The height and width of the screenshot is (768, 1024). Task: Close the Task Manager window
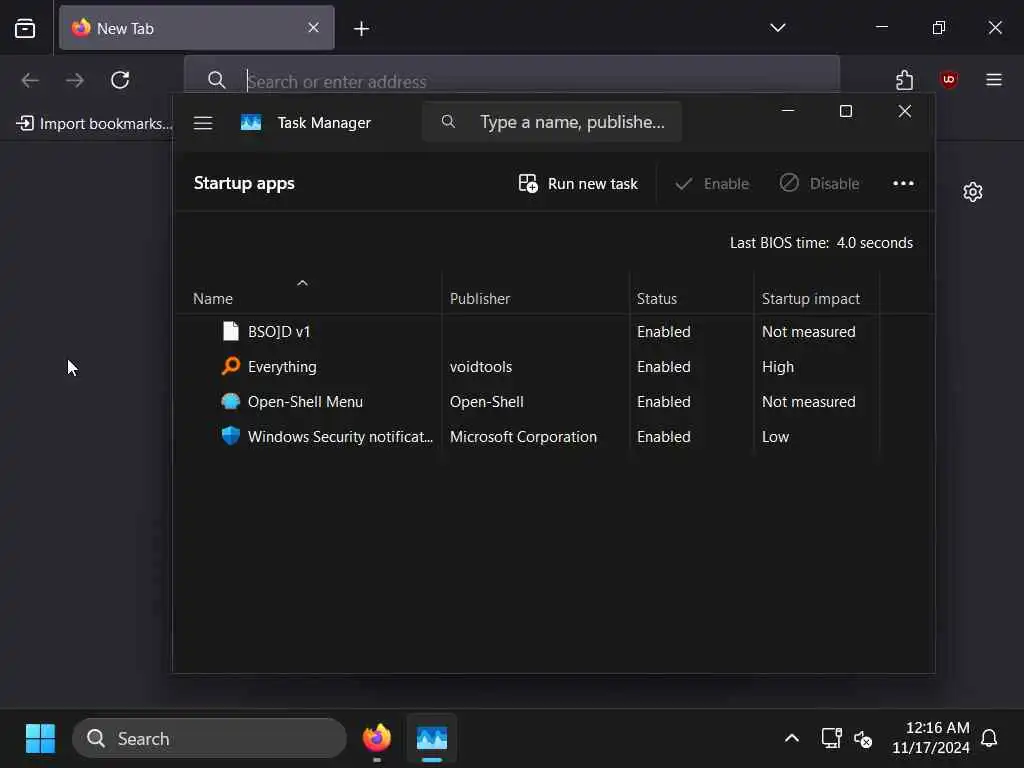(904, 111)
